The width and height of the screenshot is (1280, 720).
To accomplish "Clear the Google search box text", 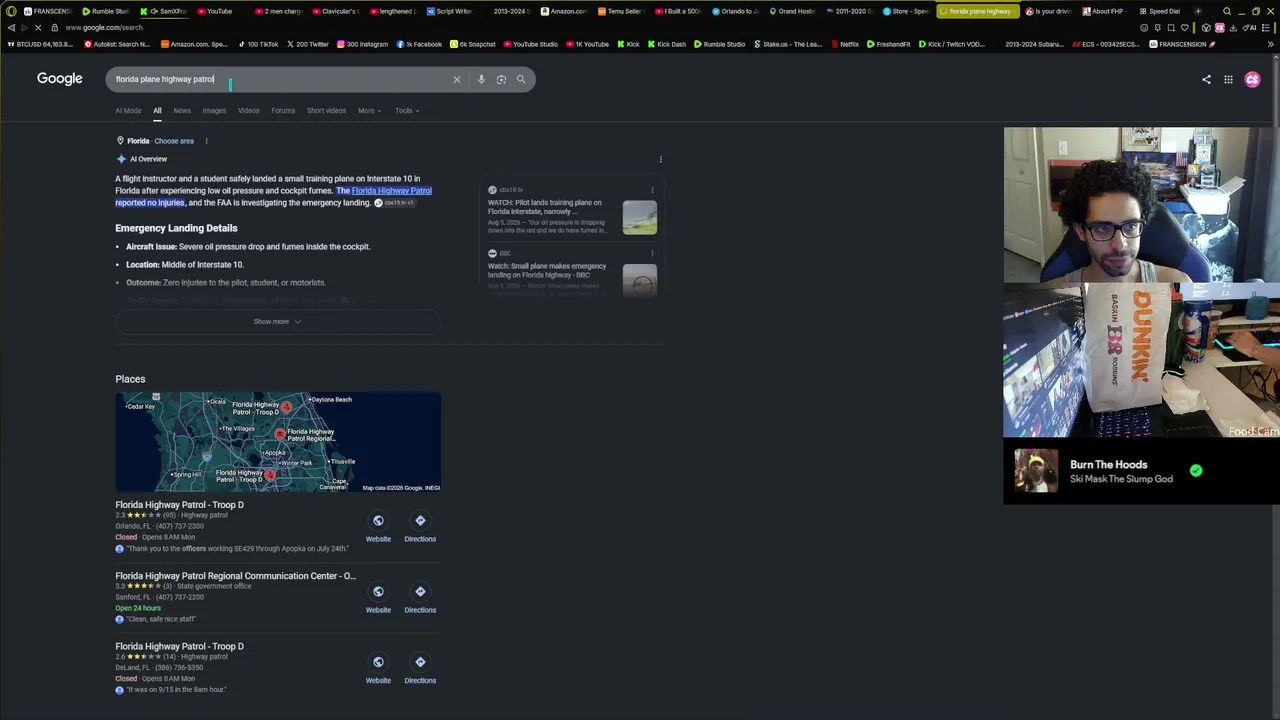I will pos(457,79).
